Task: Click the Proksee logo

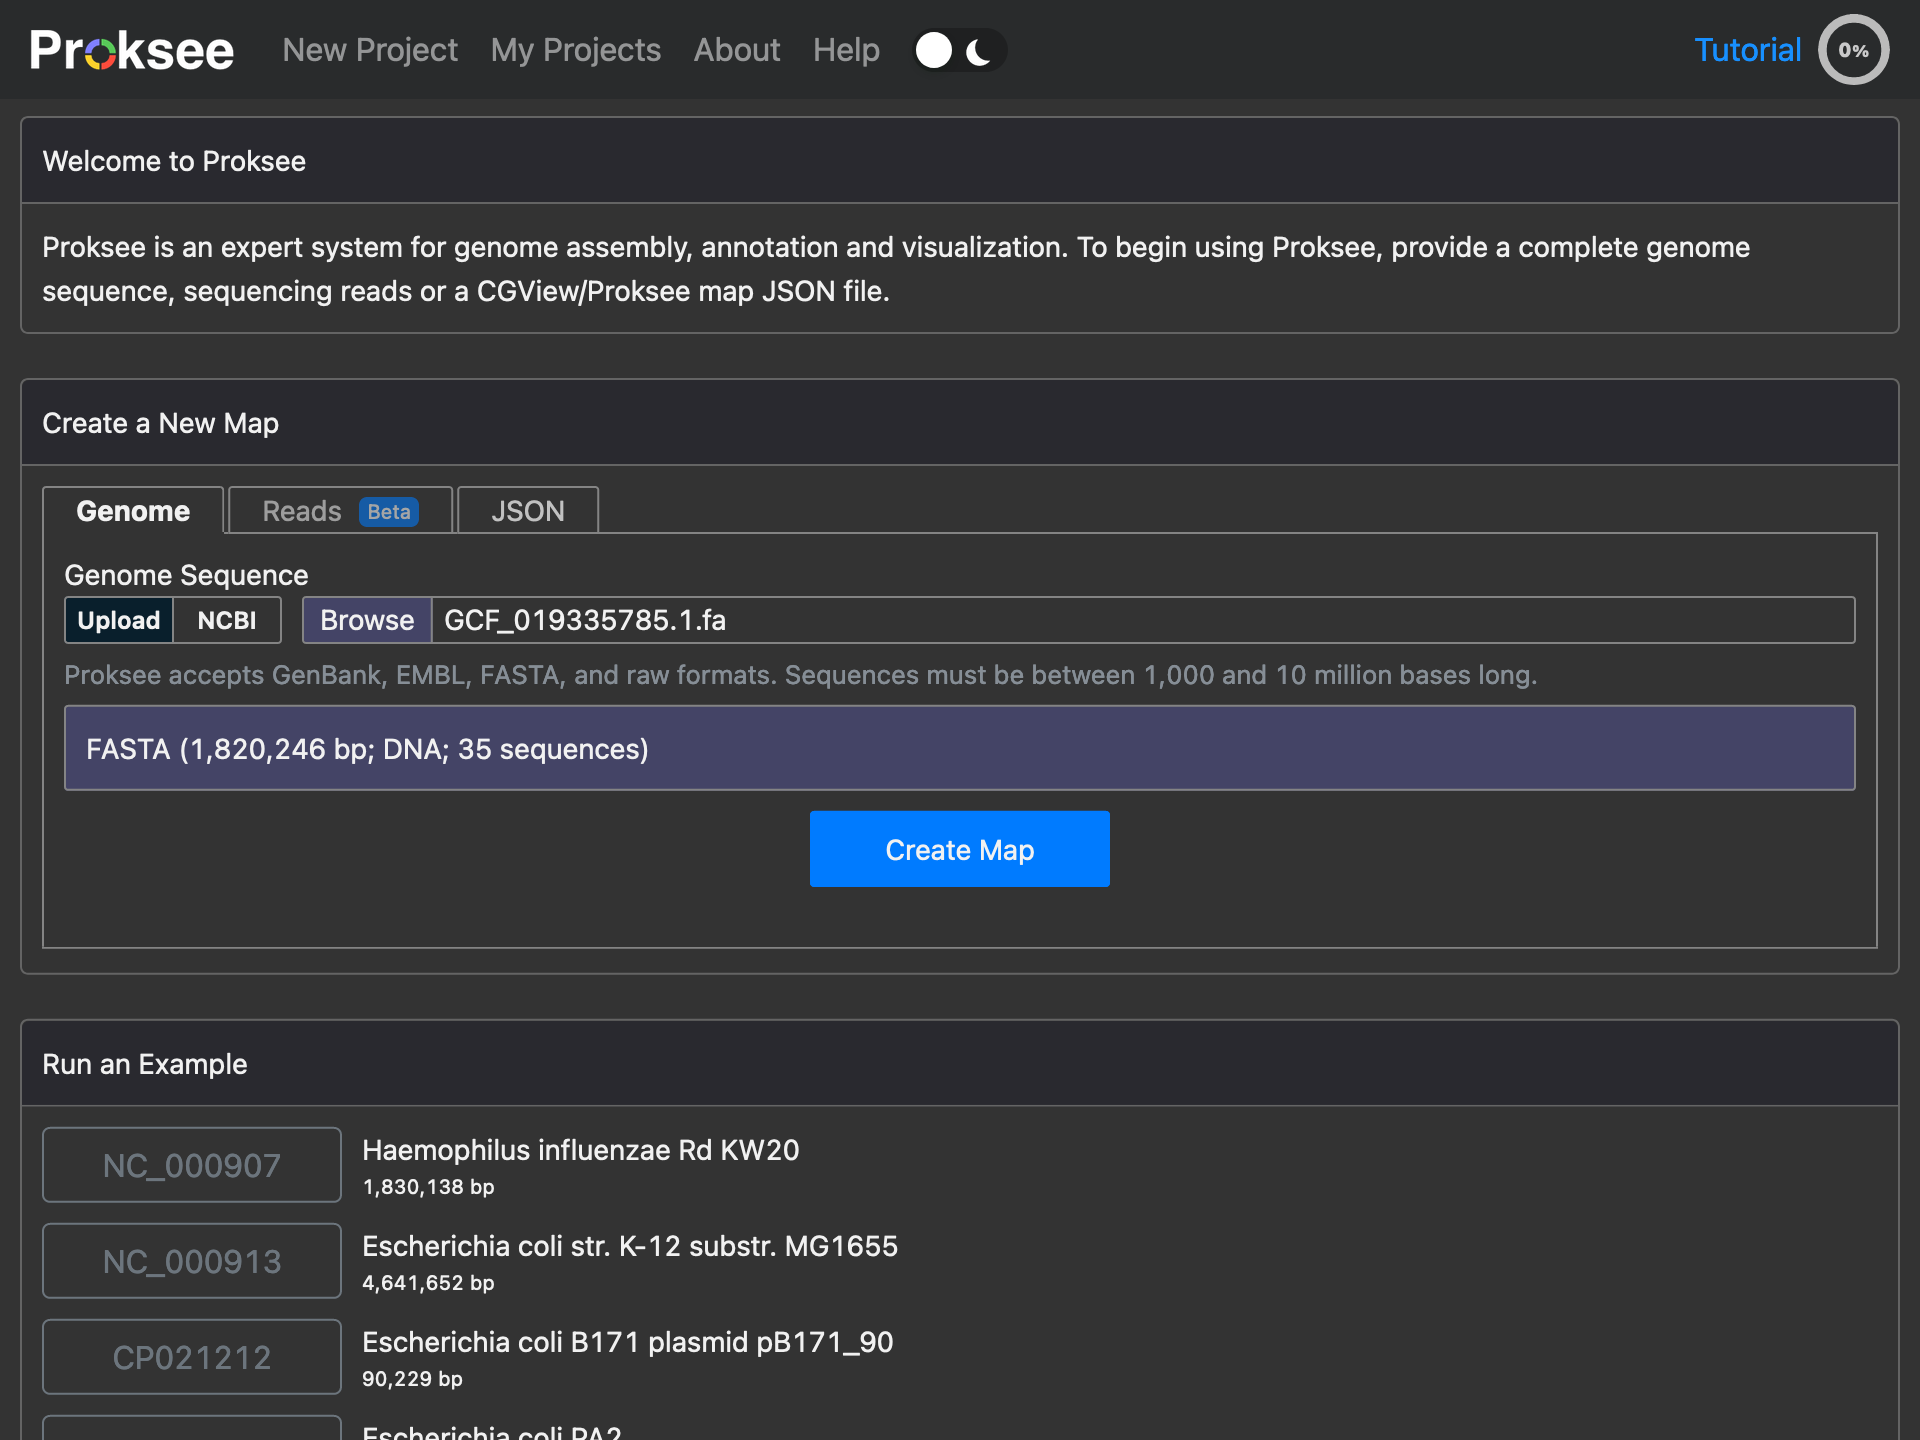Action: point(131,50)
